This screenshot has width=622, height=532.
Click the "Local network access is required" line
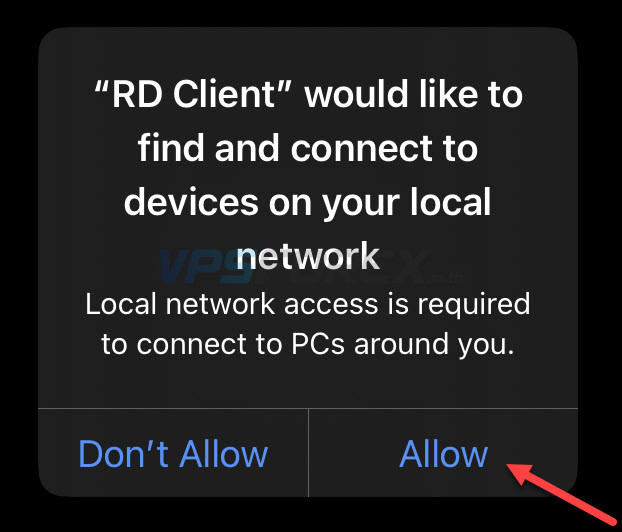[308, 305]
